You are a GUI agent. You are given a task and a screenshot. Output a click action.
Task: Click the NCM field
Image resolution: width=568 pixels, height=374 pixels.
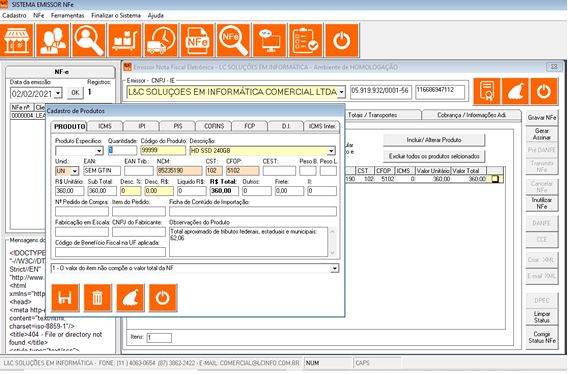[x=179, y=171]
